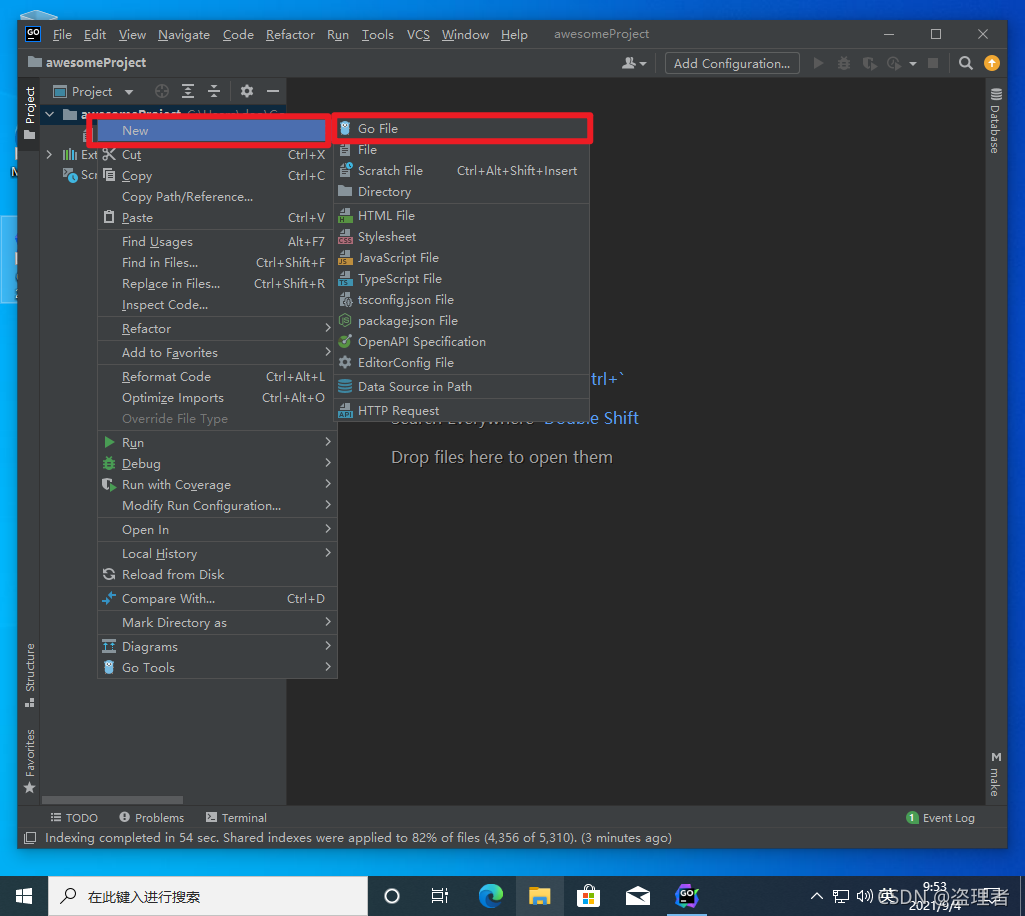
Task: Click the user account icon in toolbar
Action: coord(633,63)
